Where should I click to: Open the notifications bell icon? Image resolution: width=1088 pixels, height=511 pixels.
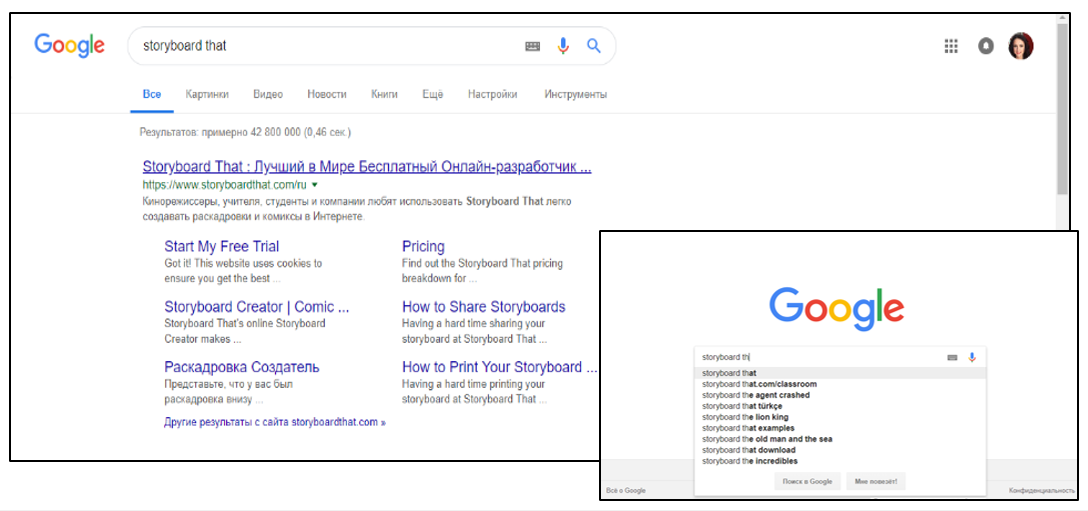tap(986, 47)
